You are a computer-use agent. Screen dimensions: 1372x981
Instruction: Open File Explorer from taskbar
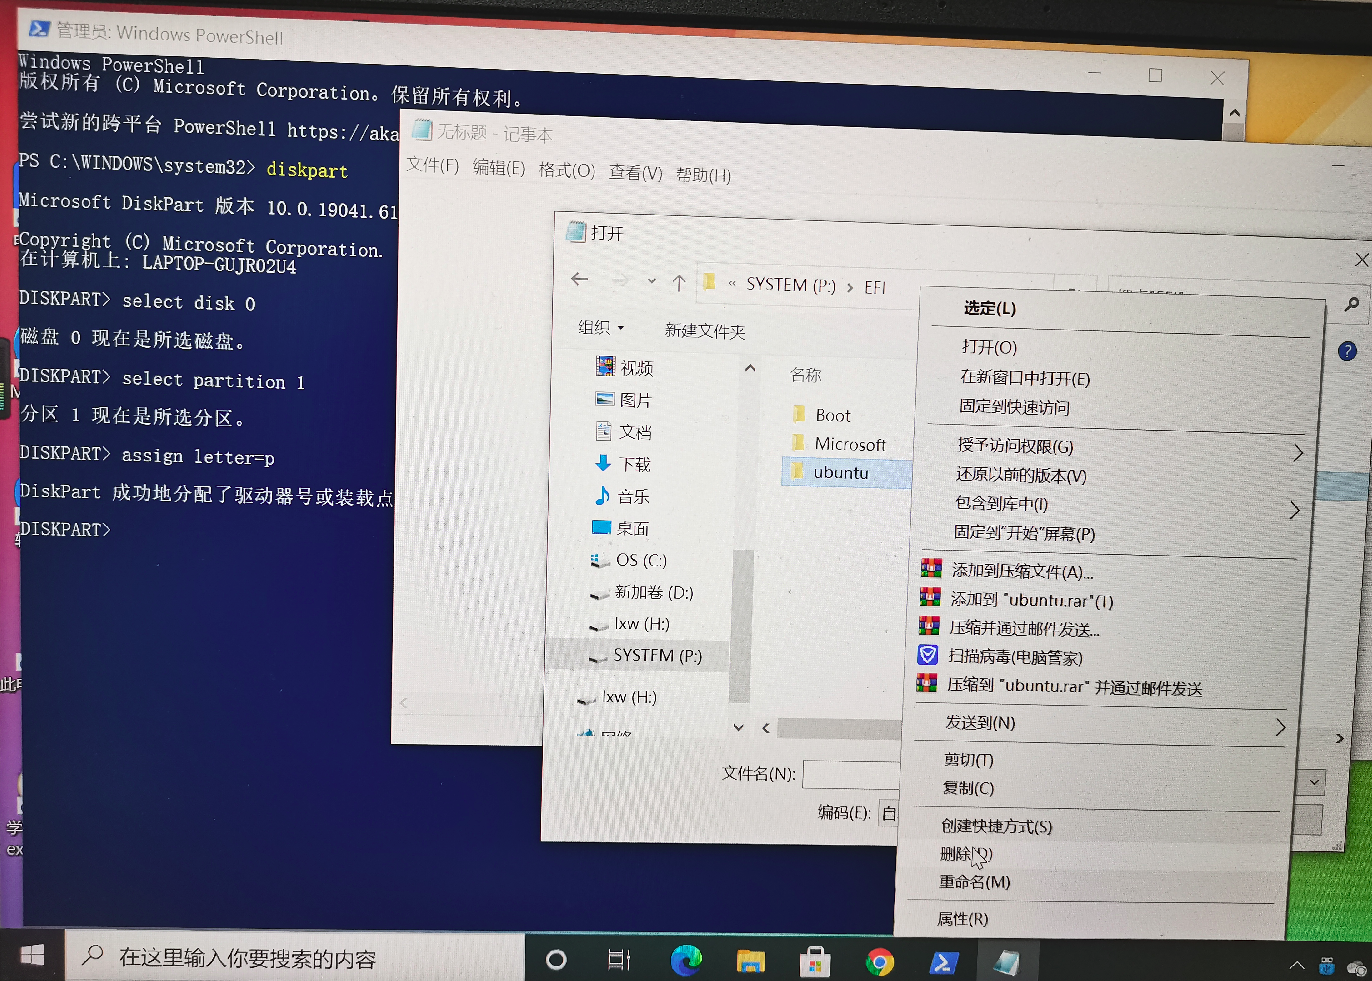pyautogui.click(x=750, y=962)
